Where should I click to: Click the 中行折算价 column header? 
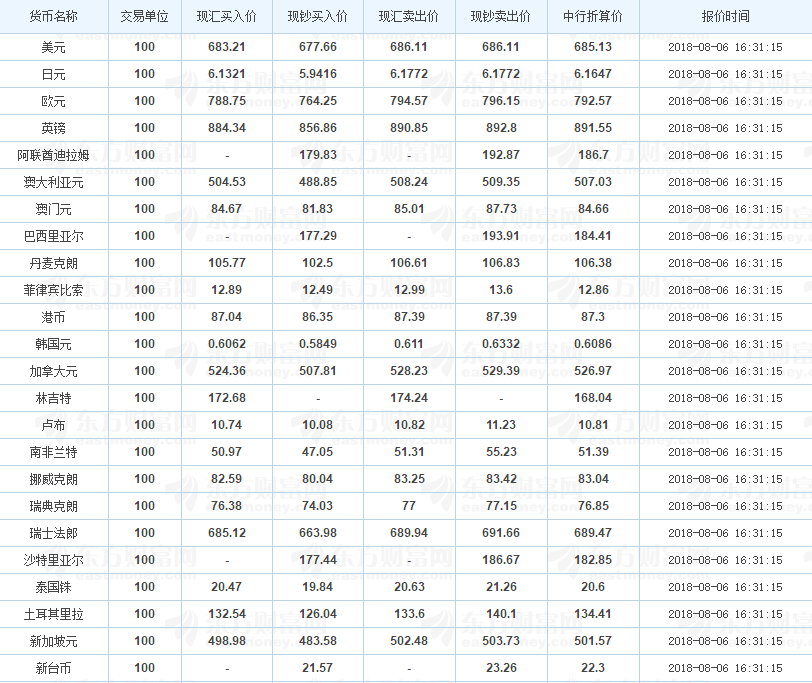(x=593, y=17)
